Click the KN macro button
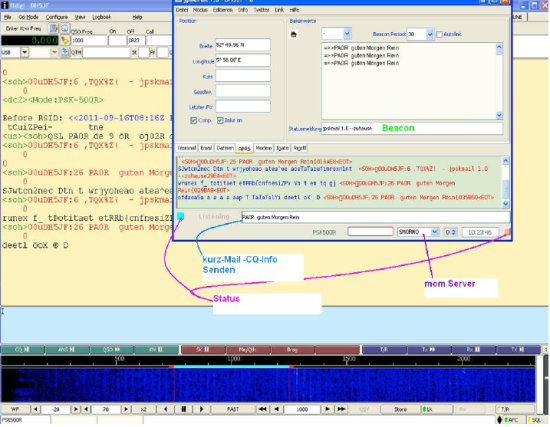The height and width of the screenshot is (427, 550). (x=156, y=349)
